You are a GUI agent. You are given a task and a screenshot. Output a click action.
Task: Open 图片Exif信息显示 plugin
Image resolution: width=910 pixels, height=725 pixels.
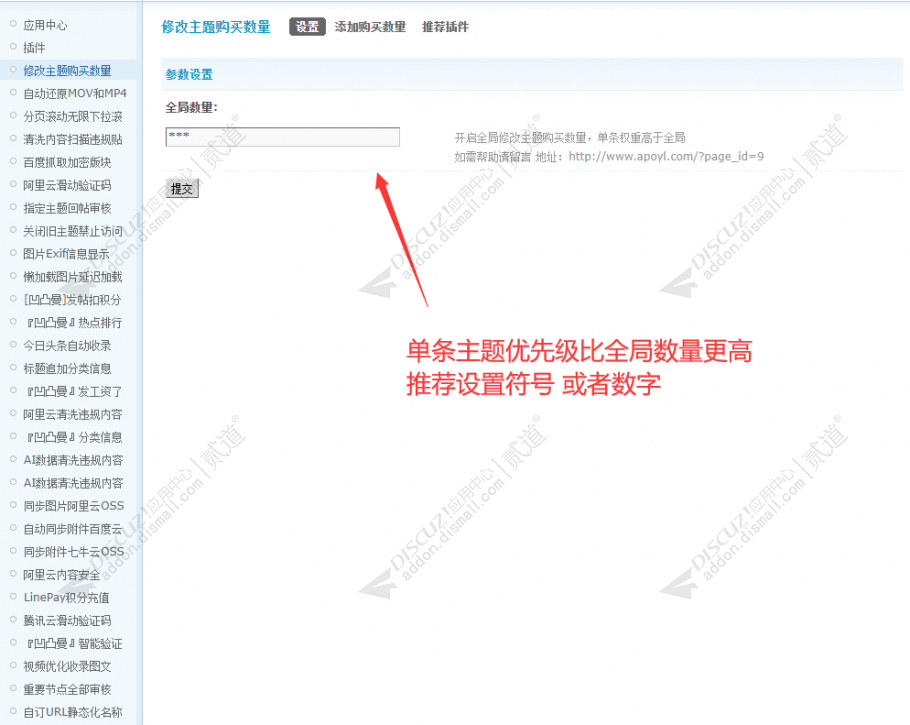(x=66, y=254)
